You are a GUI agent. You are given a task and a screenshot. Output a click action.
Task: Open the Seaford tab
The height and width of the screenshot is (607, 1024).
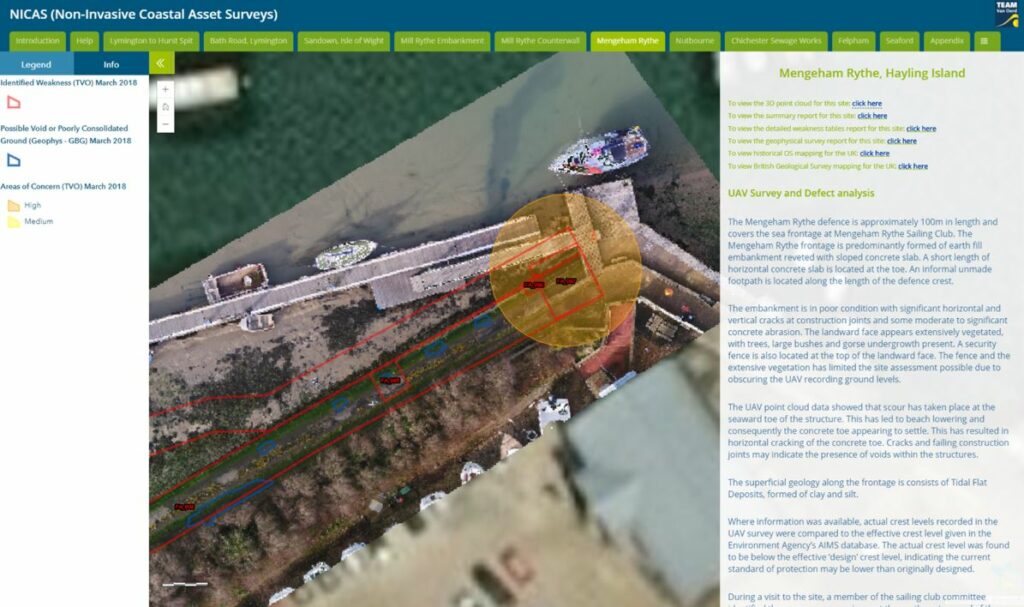(x=899, y=41)
